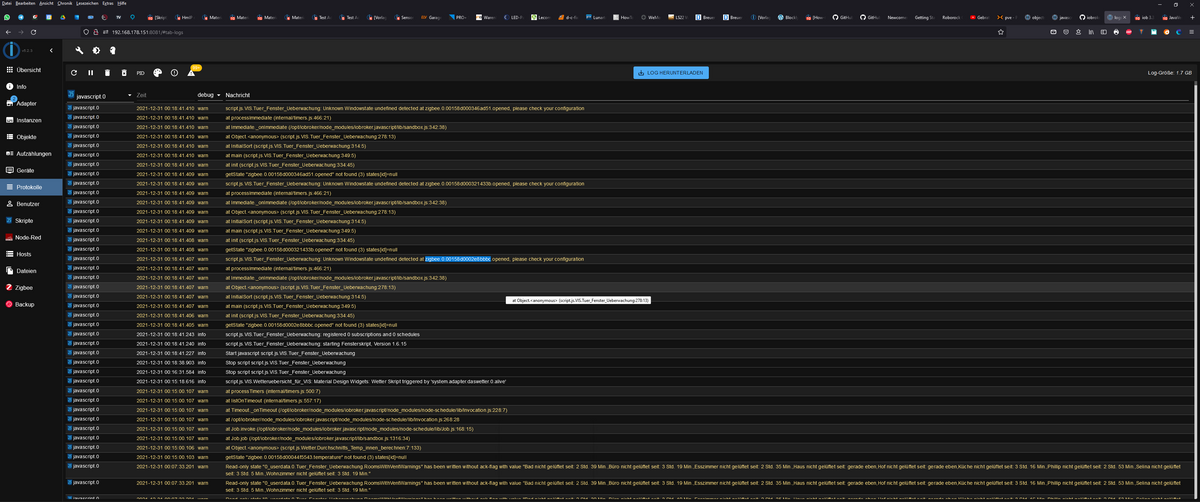The image size is (1200, 502).
Task: Clear the log view with trash icon
Action: [x=107, y=73]
